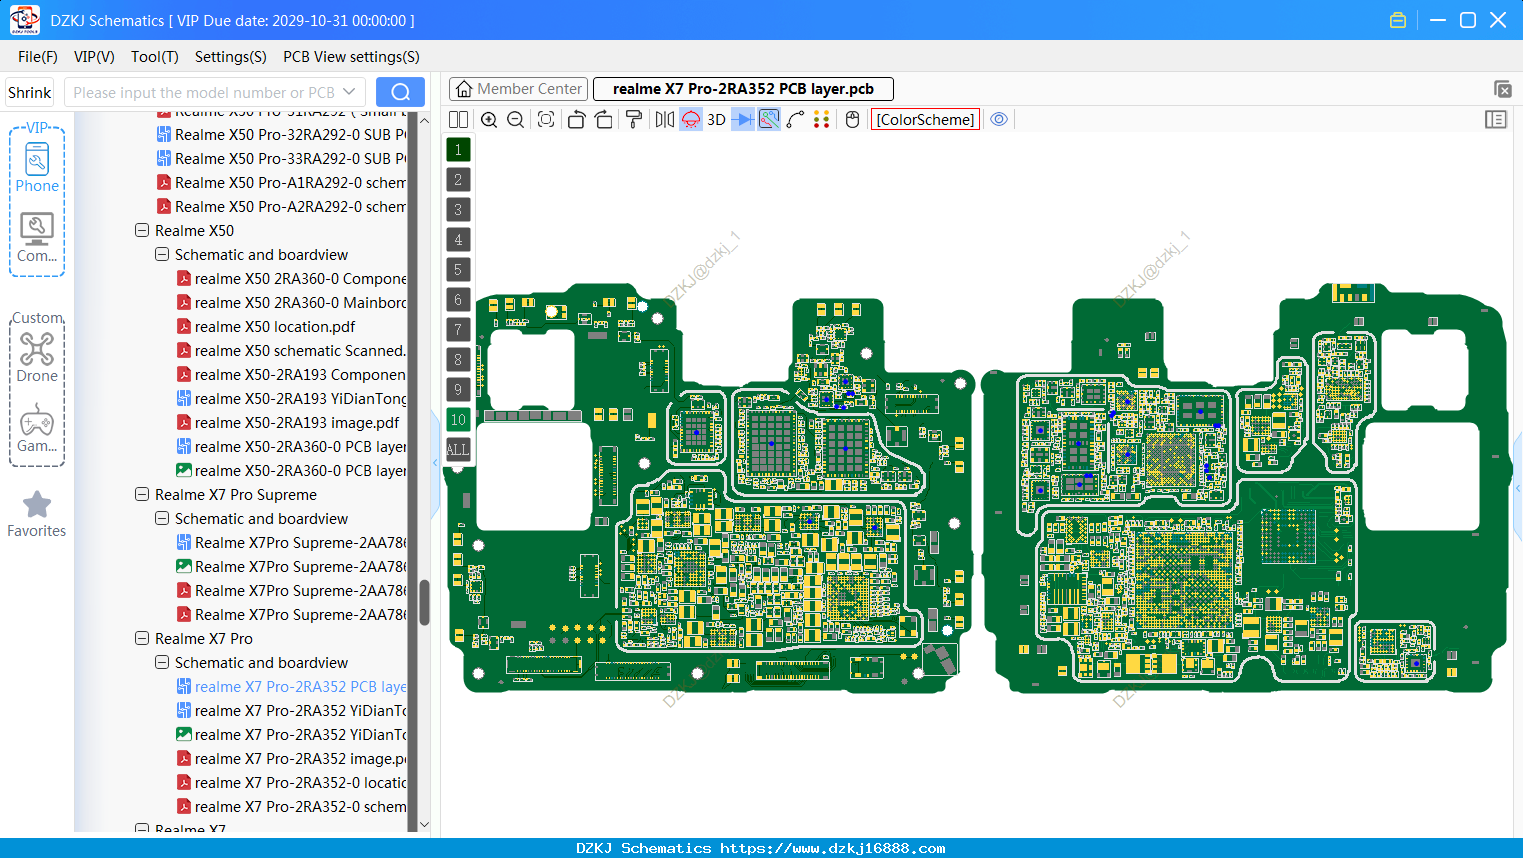
Task: Click the mouse settings icon
Action: coord(852,119)
